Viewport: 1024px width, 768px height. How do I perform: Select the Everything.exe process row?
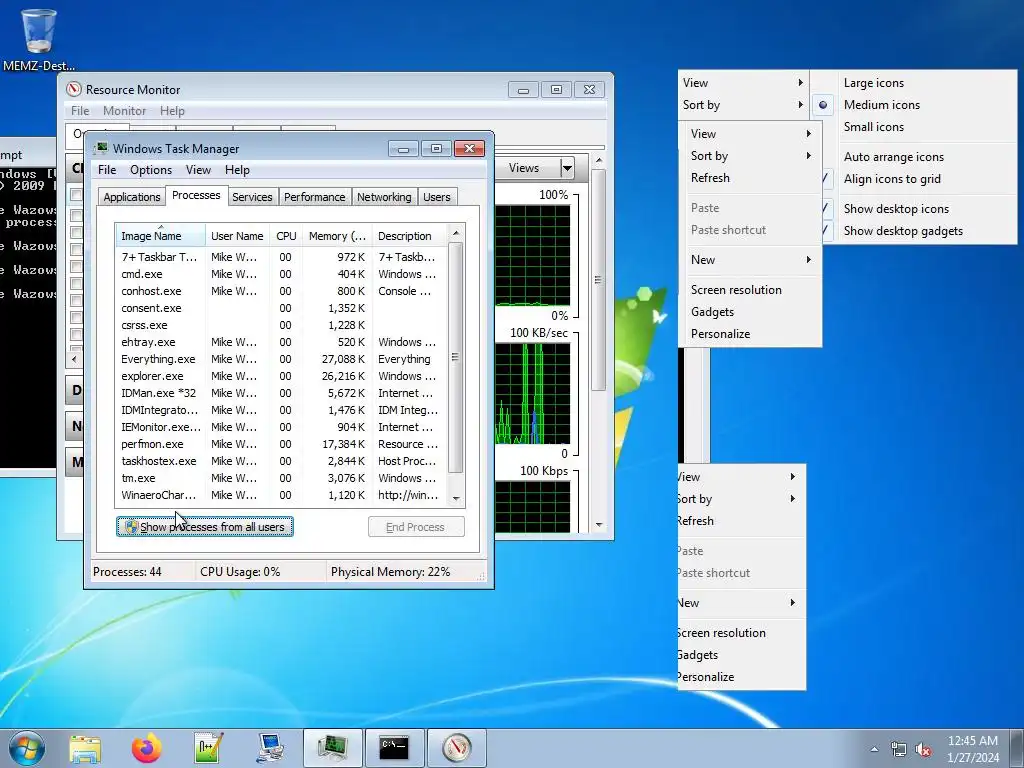tap(281, 359)
